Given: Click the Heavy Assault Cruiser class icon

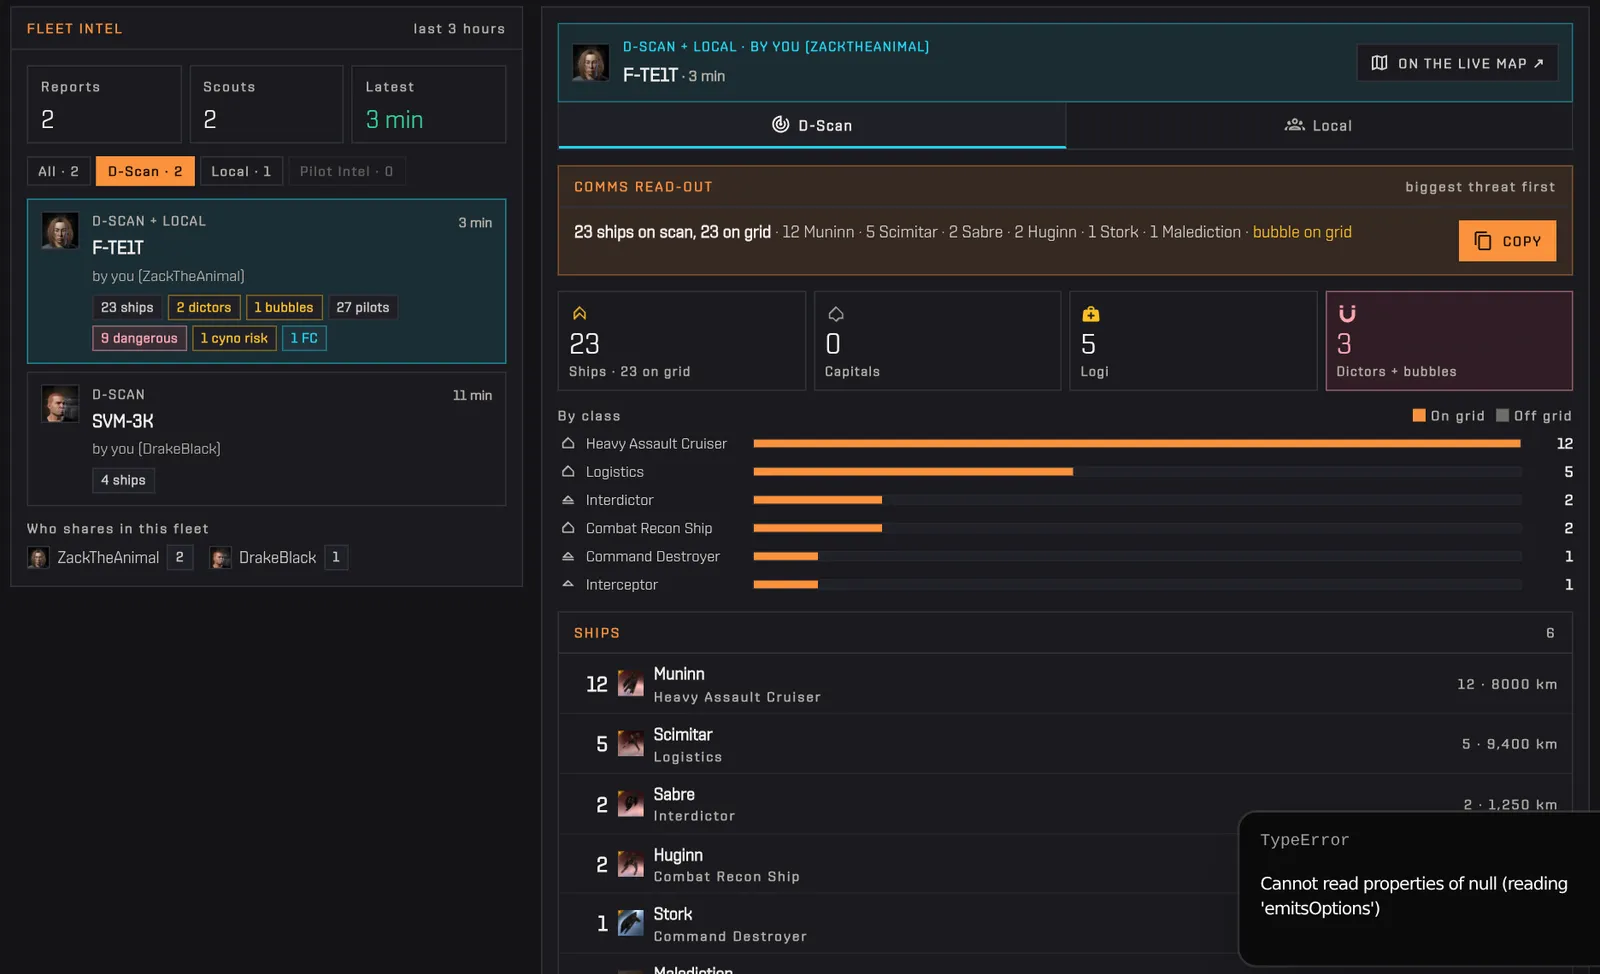Looking at the screenshot, I should click(x=568, y=443).
